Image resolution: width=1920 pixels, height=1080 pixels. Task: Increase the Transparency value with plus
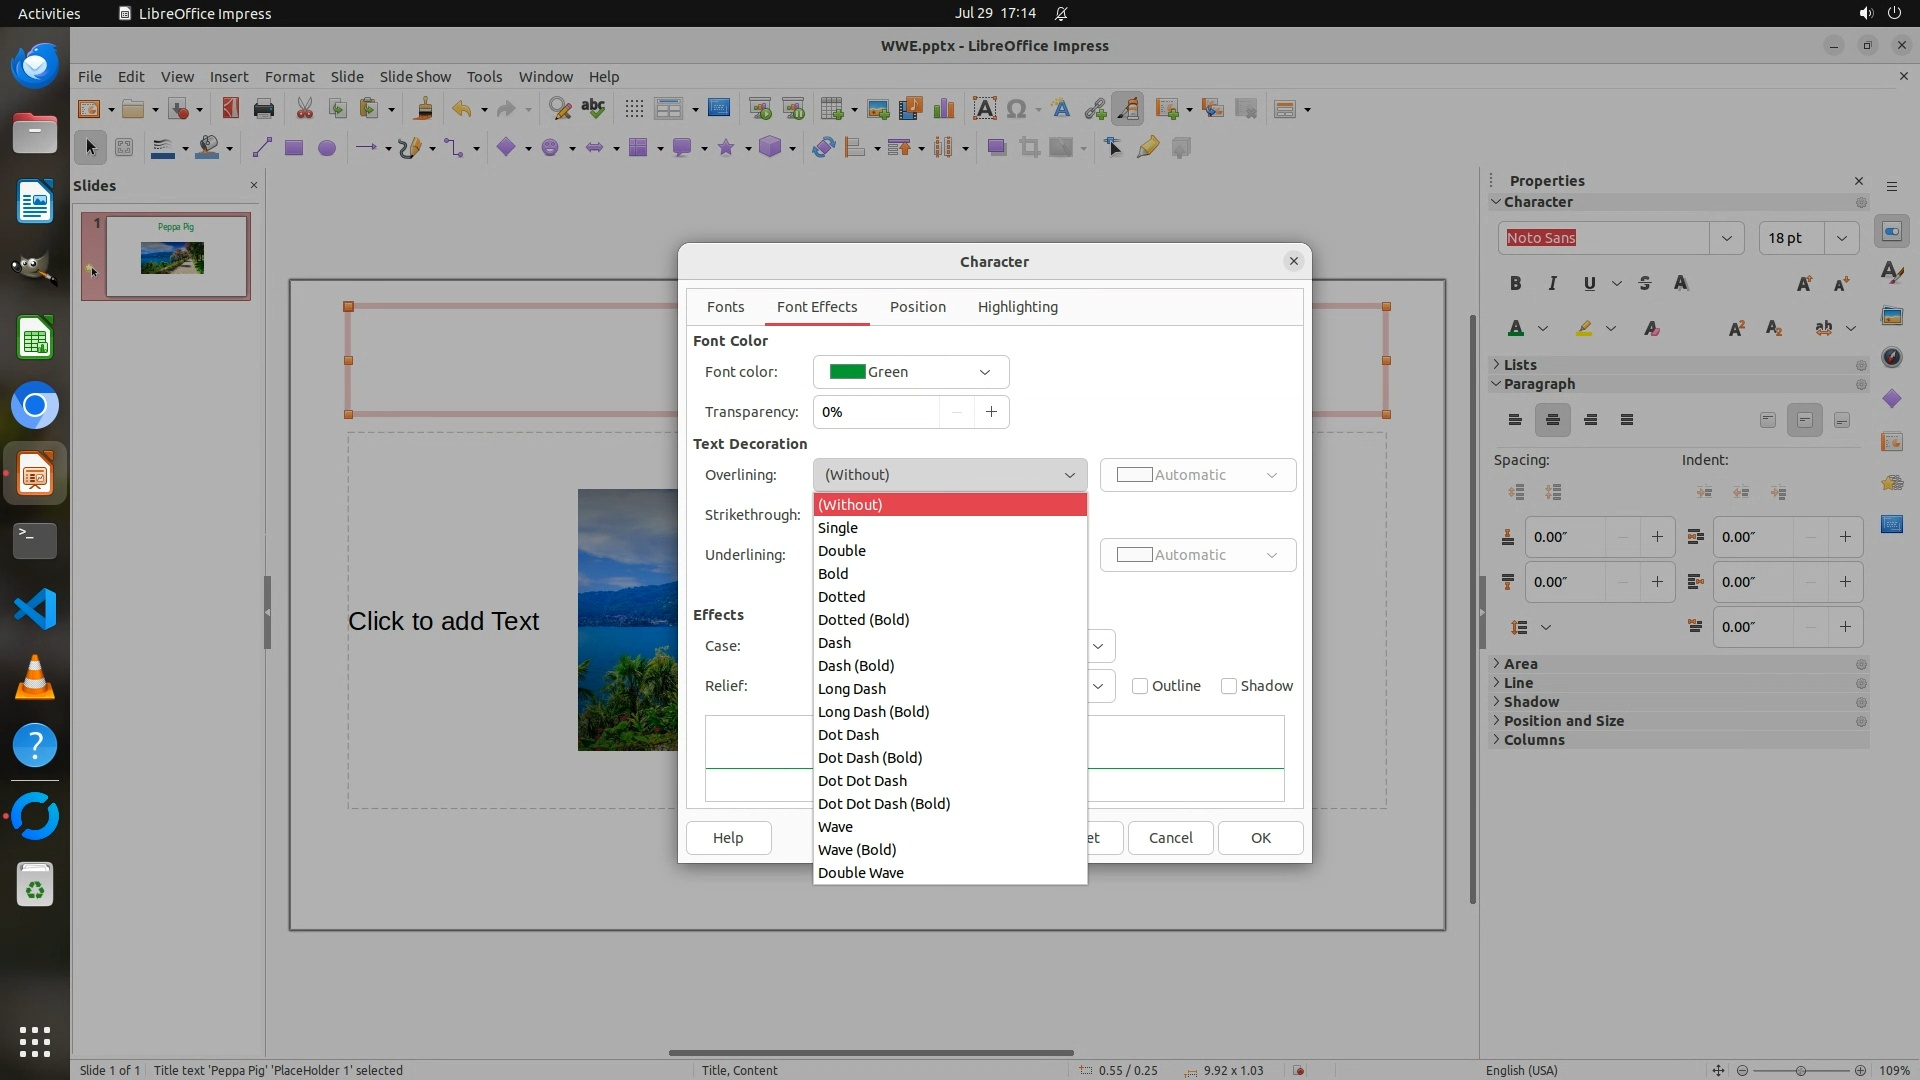click(991, 412)
